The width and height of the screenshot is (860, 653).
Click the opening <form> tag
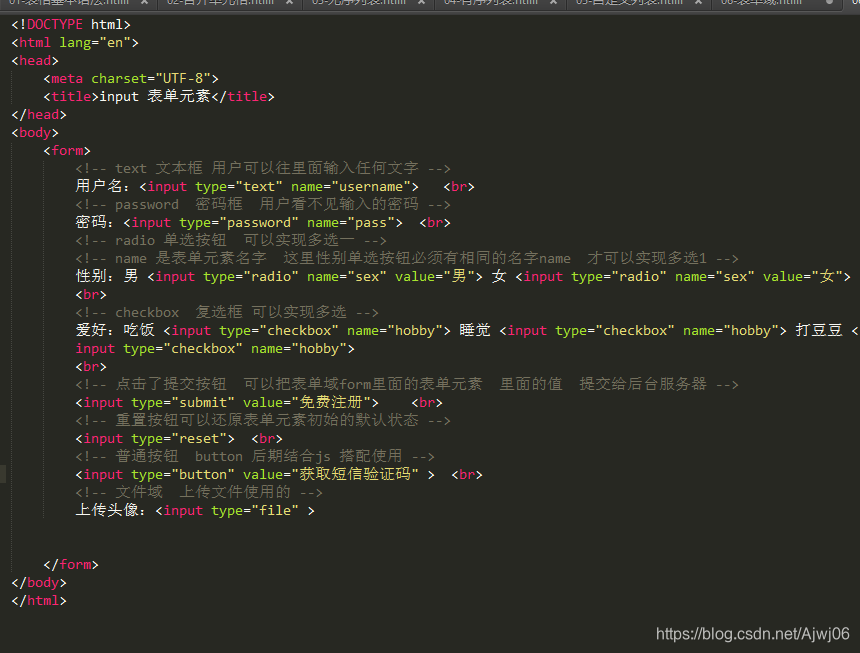tap(67, 151)
